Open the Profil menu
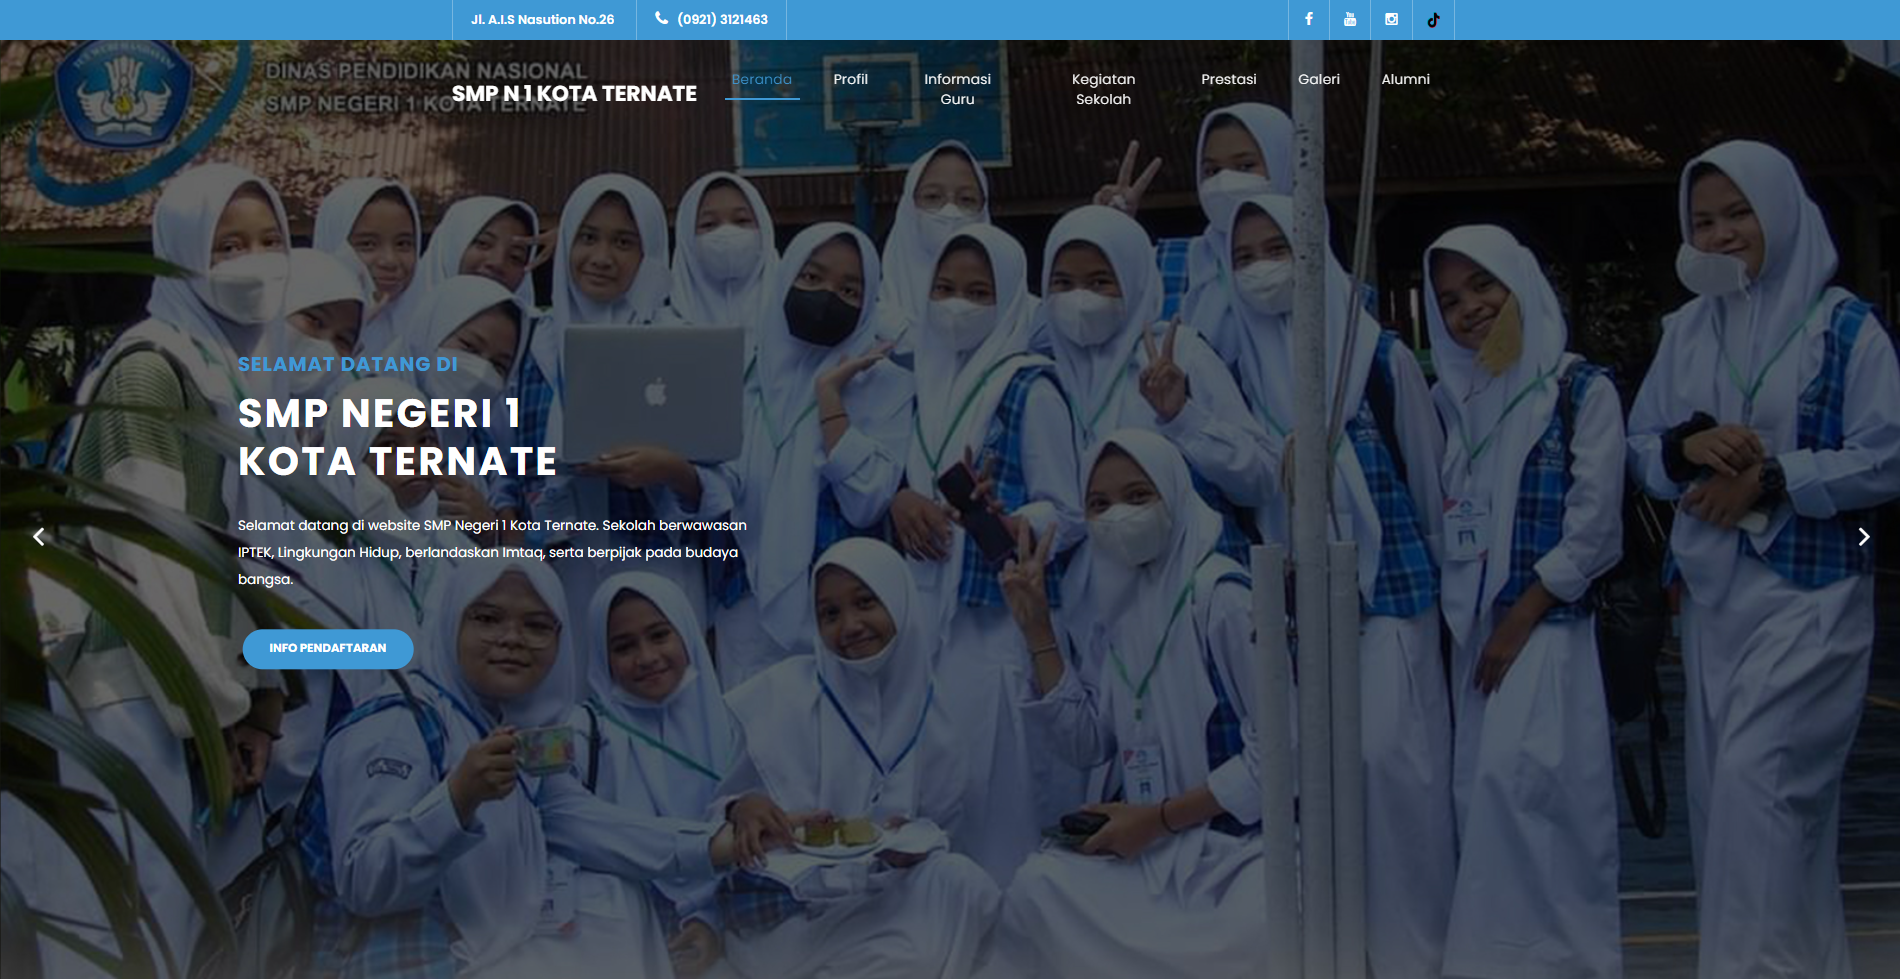The image size is (1900, 979). pyautogui.click(x=850, y=79)
